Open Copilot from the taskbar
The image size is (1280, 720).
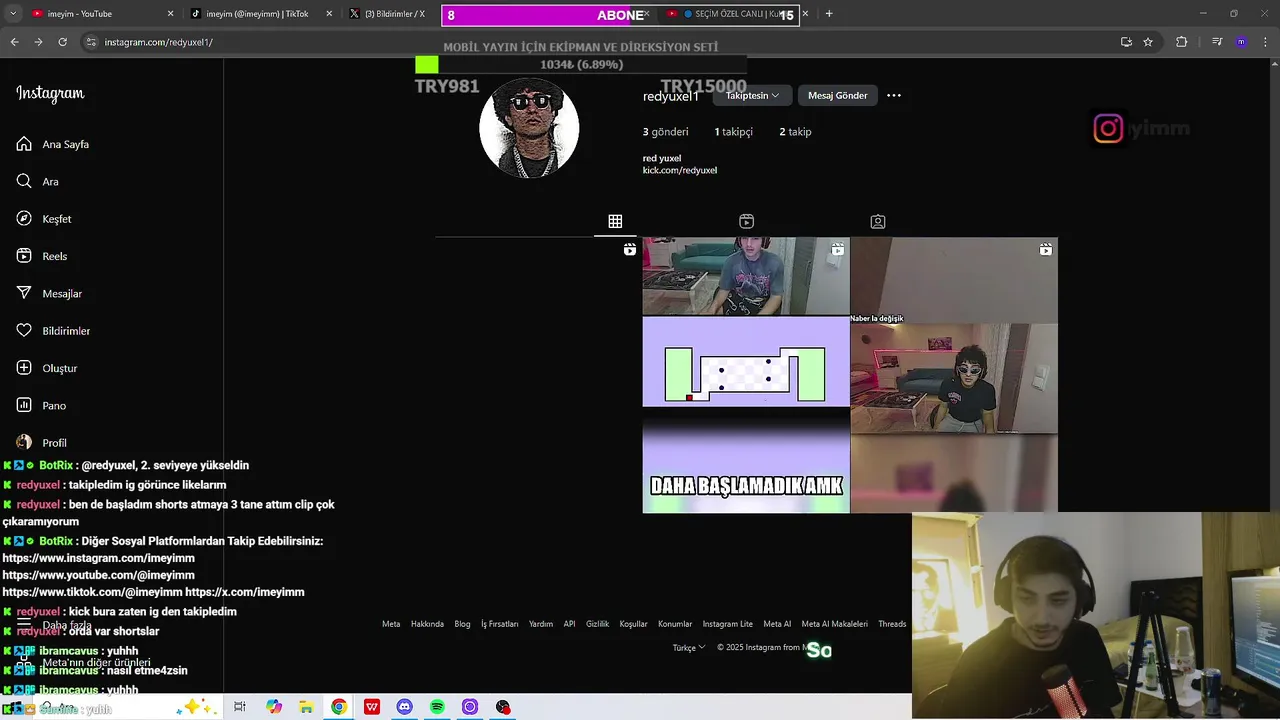pyautogui.click(x=274, y=707)
